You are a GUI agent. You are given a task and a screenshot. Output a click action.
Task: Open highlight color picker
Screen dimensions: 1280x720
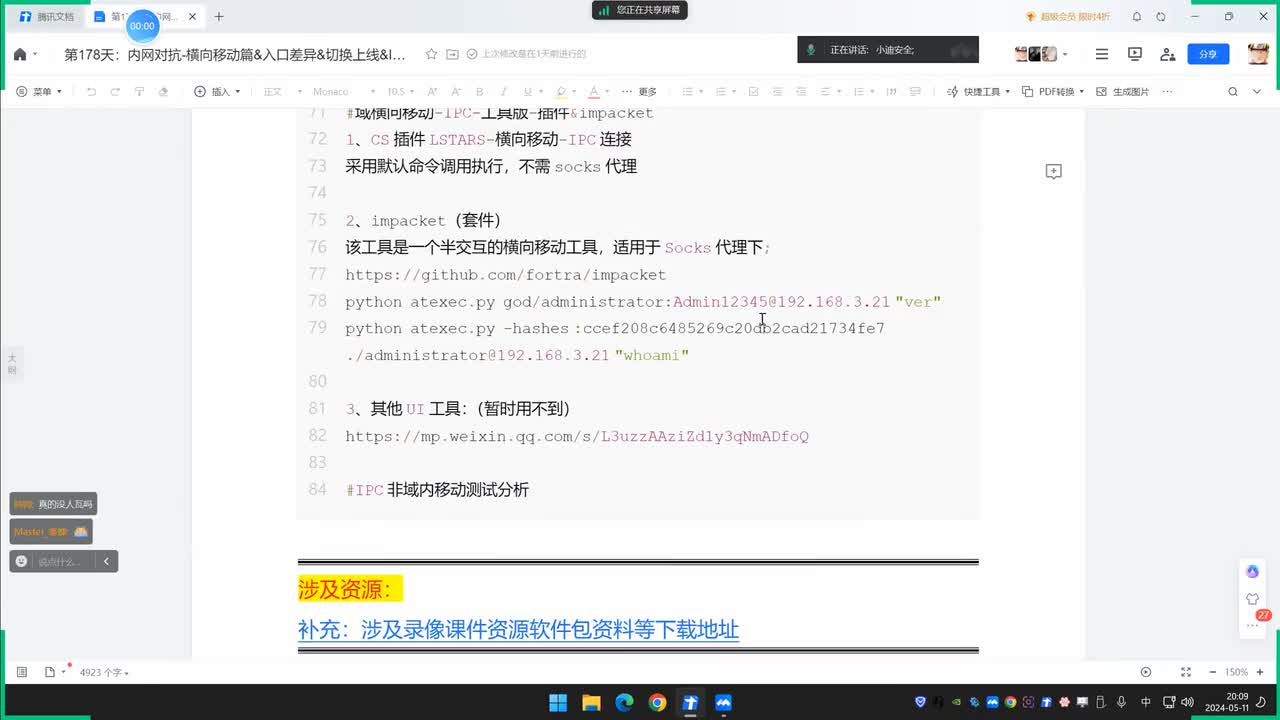tap(565, 91)
